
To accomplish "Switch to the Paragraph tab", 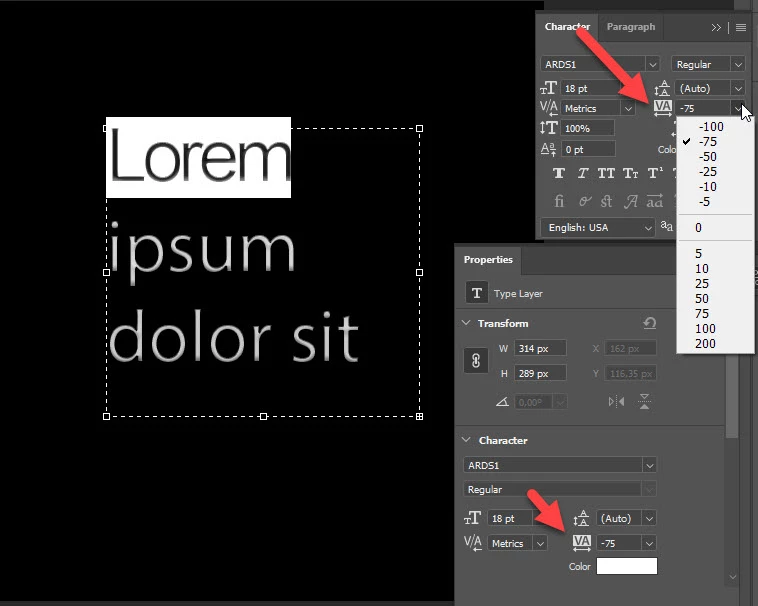I will pyautogui.click(x=630, y=27).
